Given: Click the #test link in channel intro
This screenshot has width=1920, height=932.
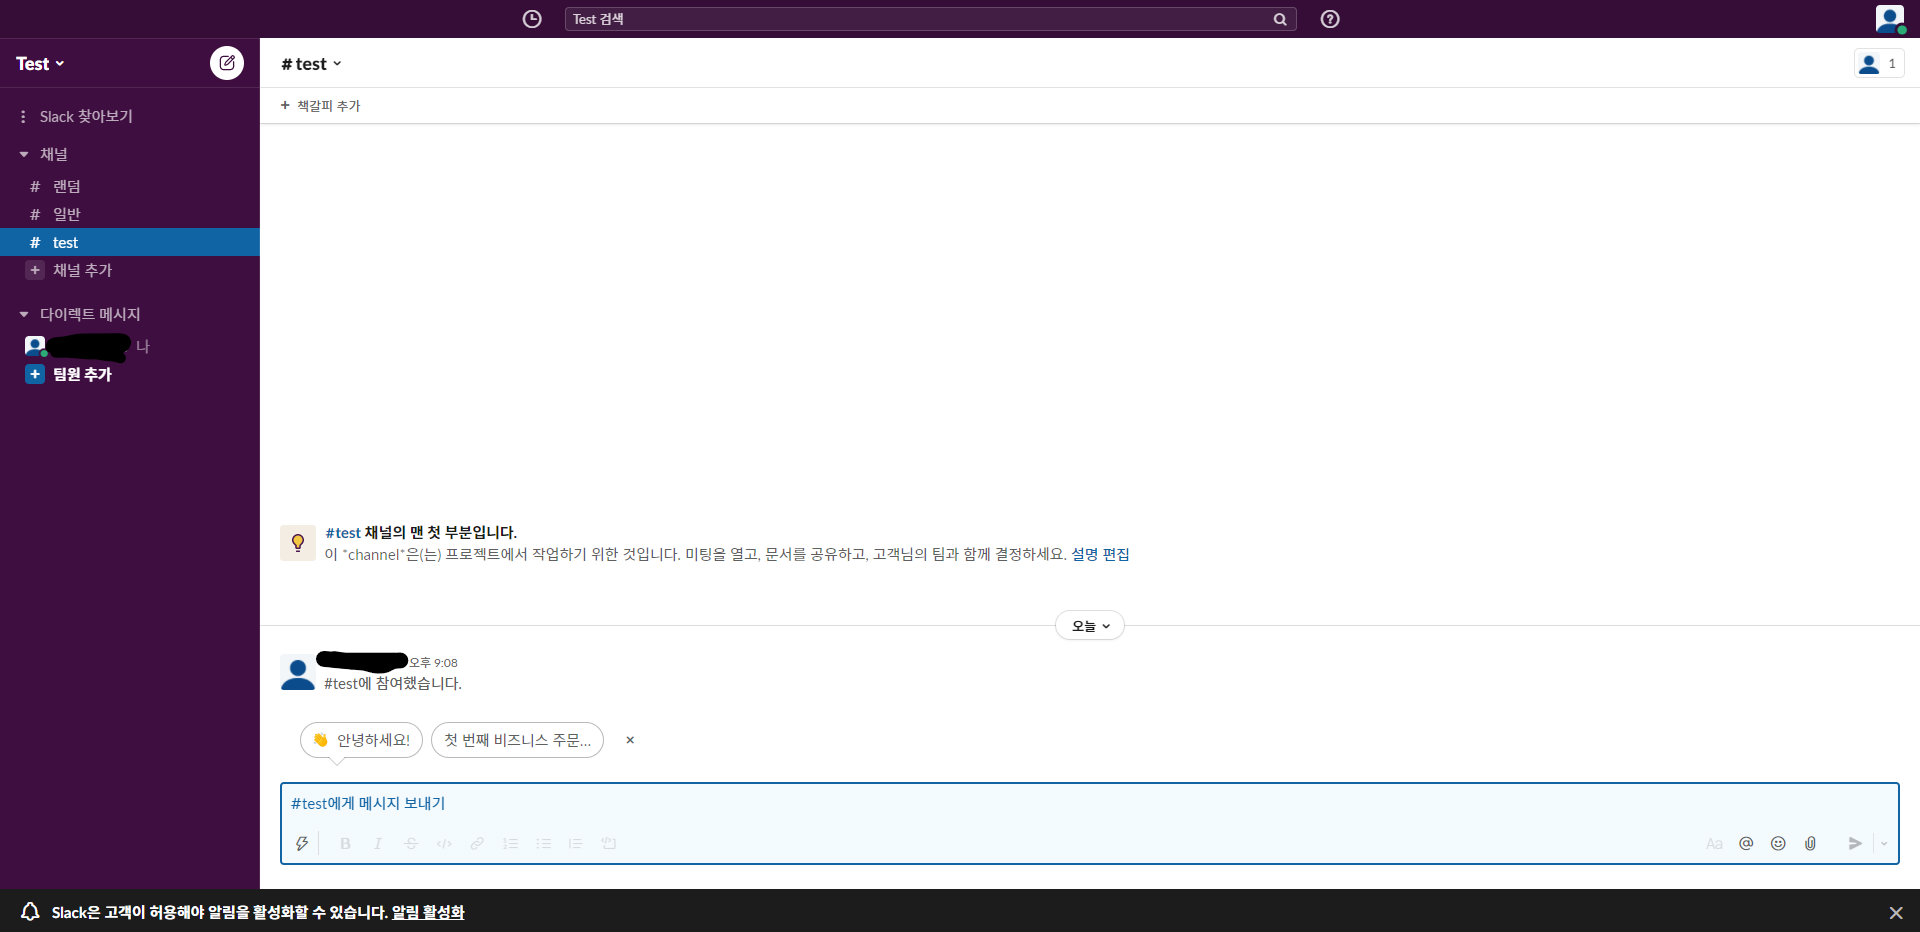Looking at the screenshot, I should point(343,533).
